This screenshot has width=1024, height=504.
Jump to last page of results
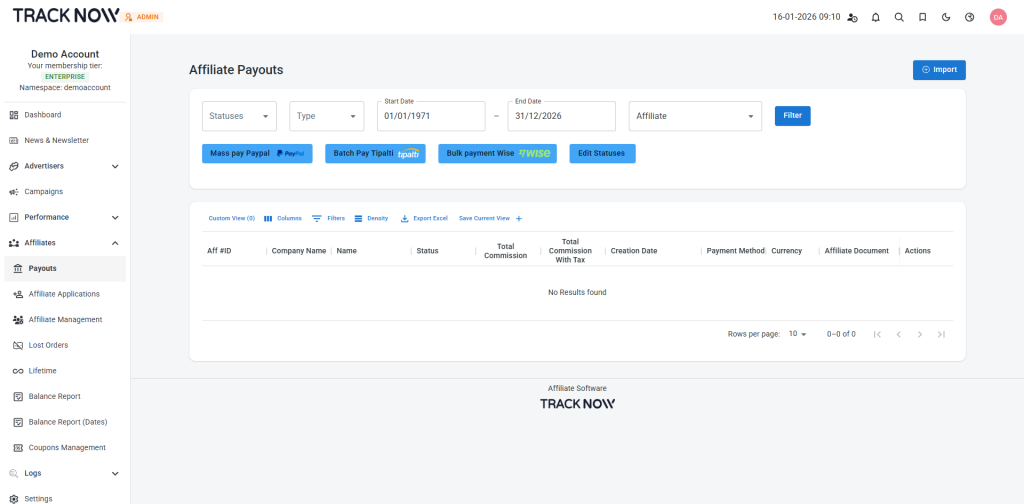(941, 334)
